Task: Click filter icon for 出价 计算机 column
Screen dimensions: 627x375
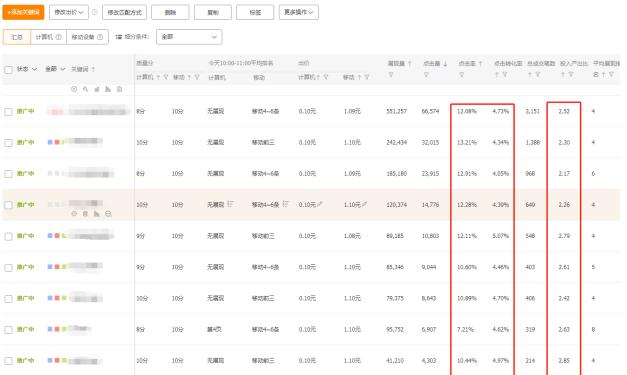Action: pos(326,77)
